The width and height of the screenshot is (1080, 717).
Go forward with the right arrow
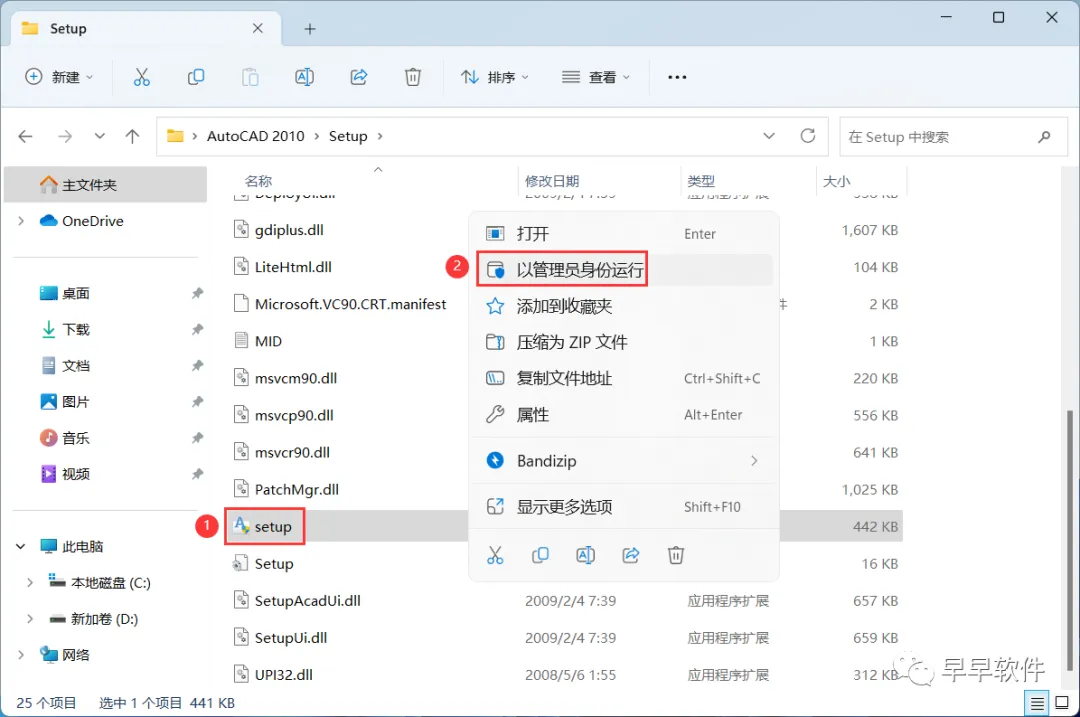65,136
